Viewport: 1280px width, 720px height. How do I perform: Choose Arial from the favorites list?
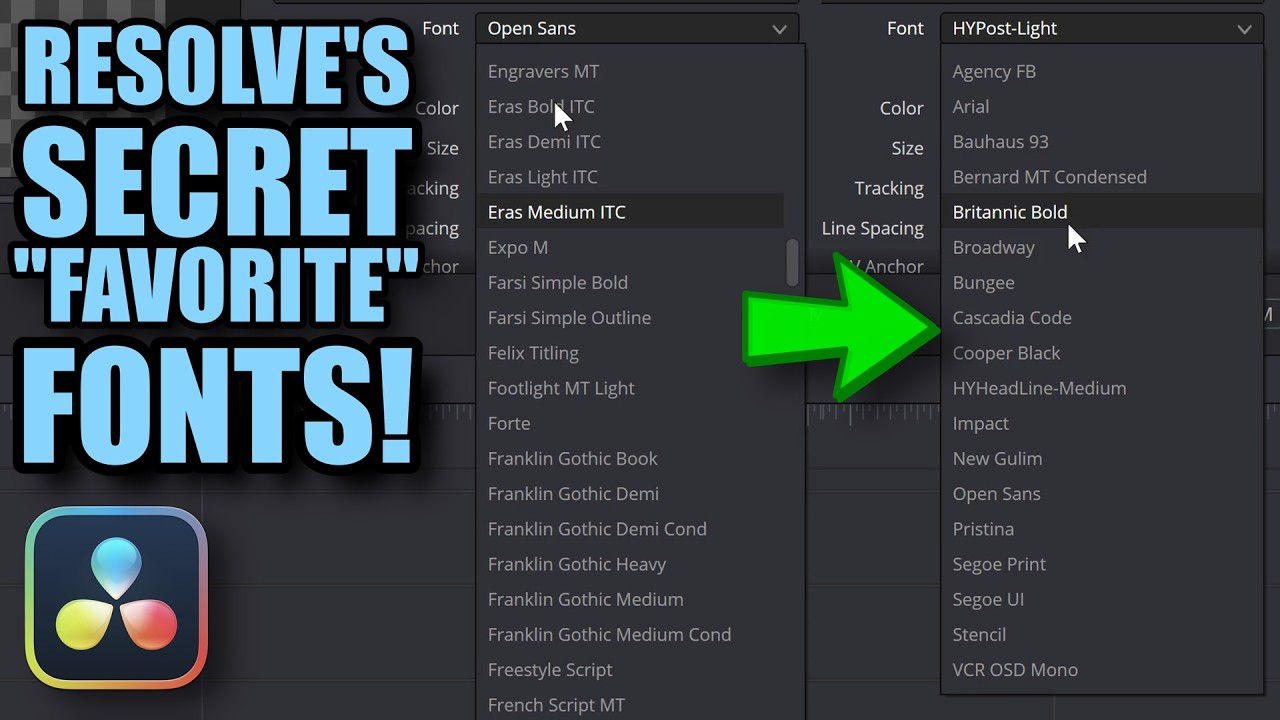point(971,107)
